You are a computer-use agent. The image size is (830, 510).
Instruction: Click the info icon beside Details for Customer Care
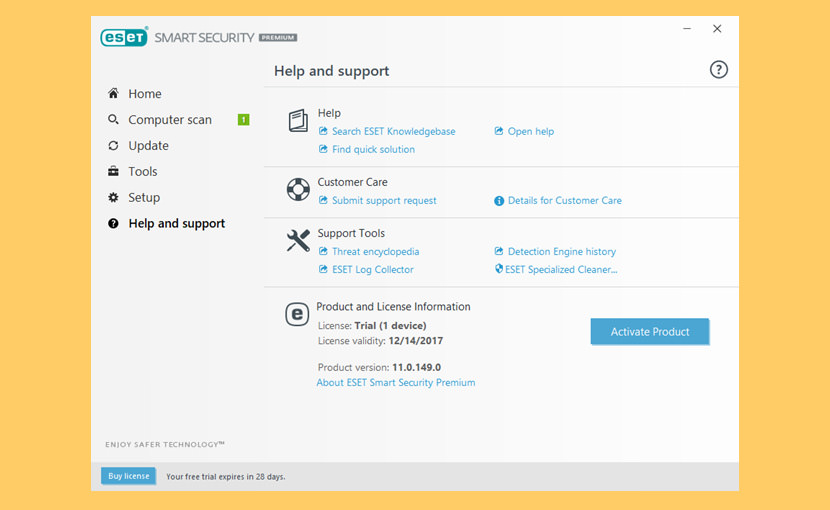[x=499, y=201]
